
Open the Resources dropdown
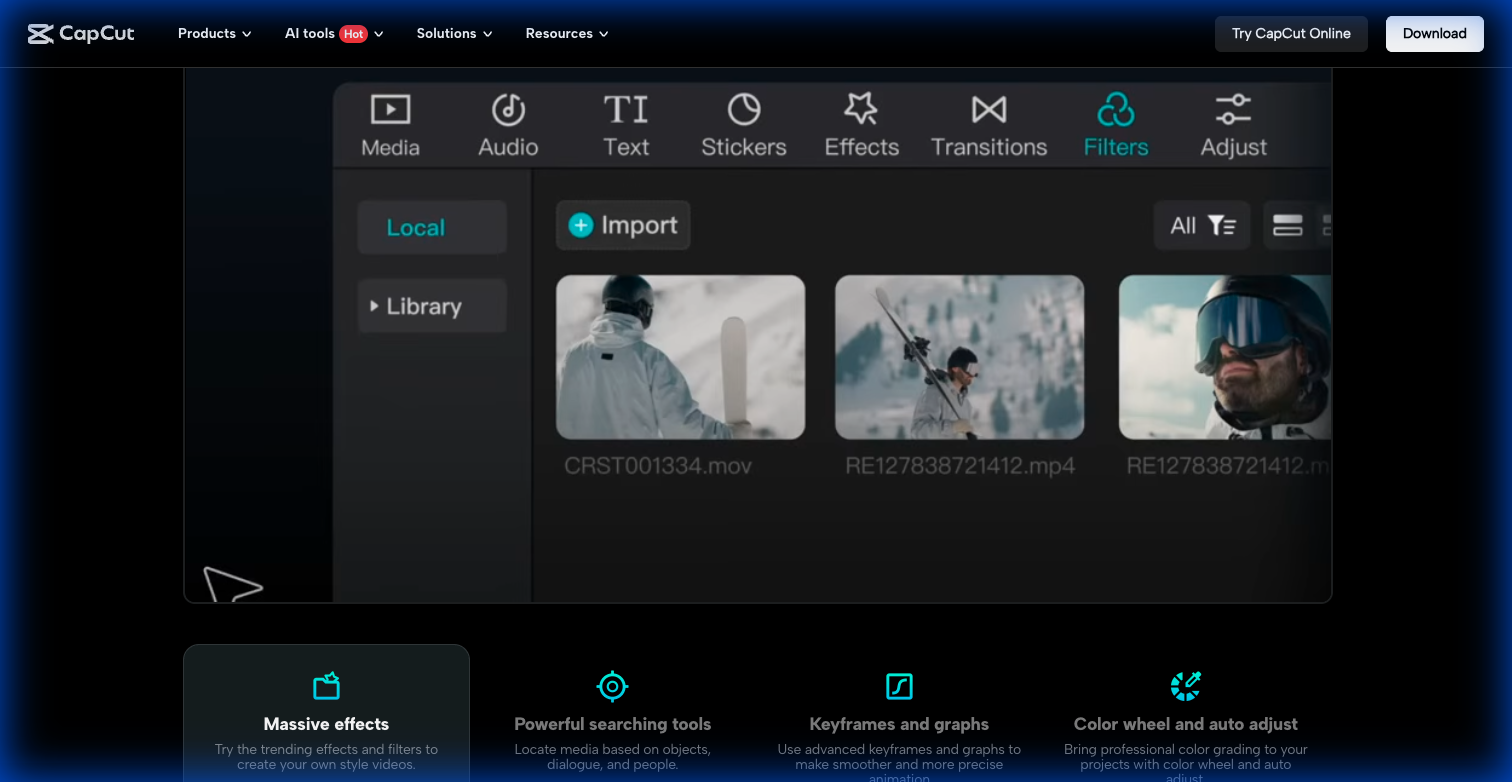[x=566, y=33]
